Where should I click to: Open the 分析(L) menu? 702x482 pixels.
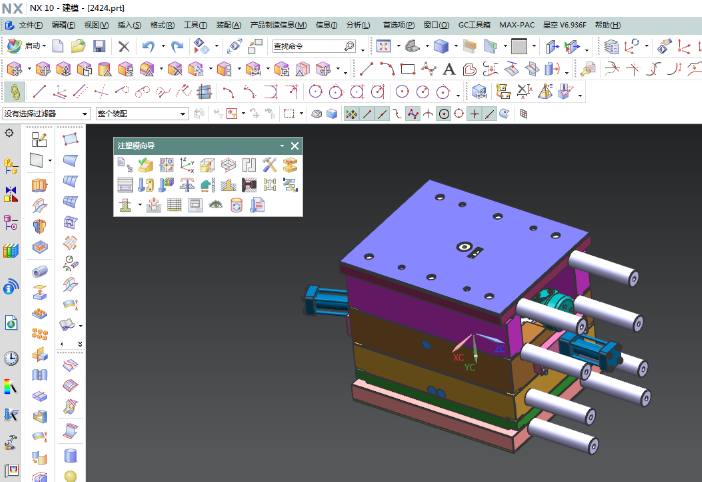tap(356, 24)
